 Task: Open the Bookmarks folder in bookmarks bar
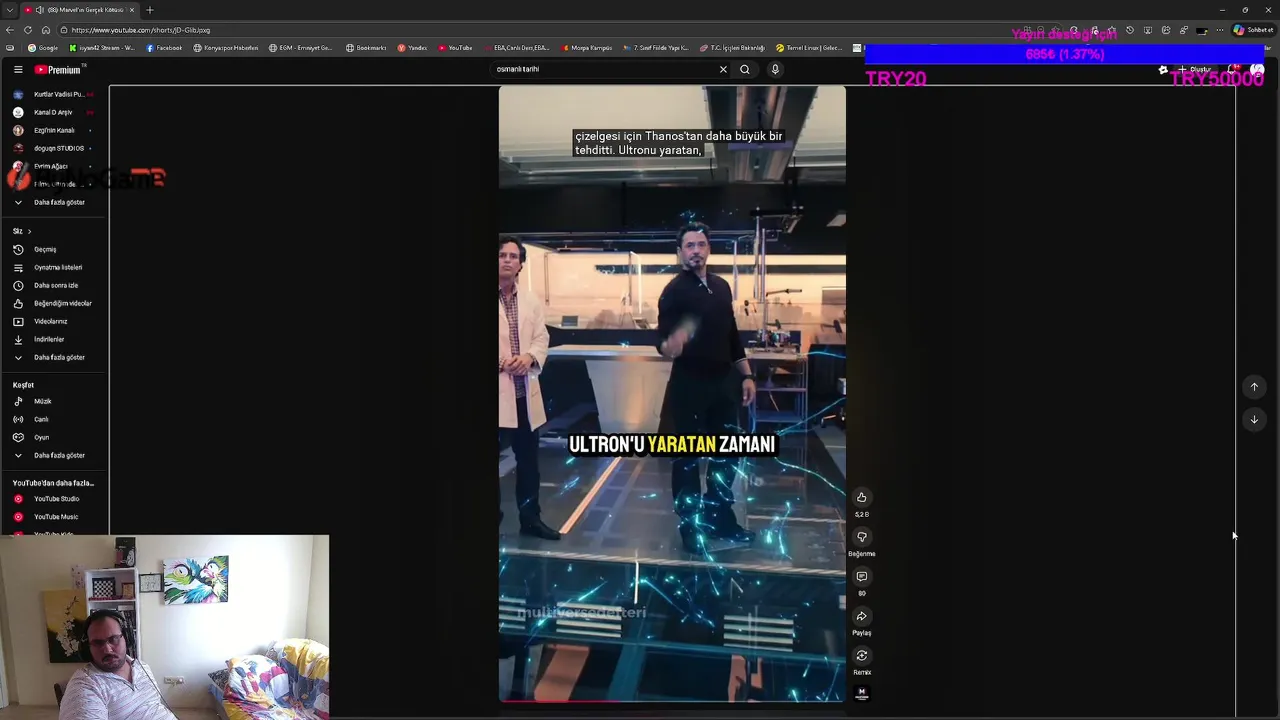(366, 48)
